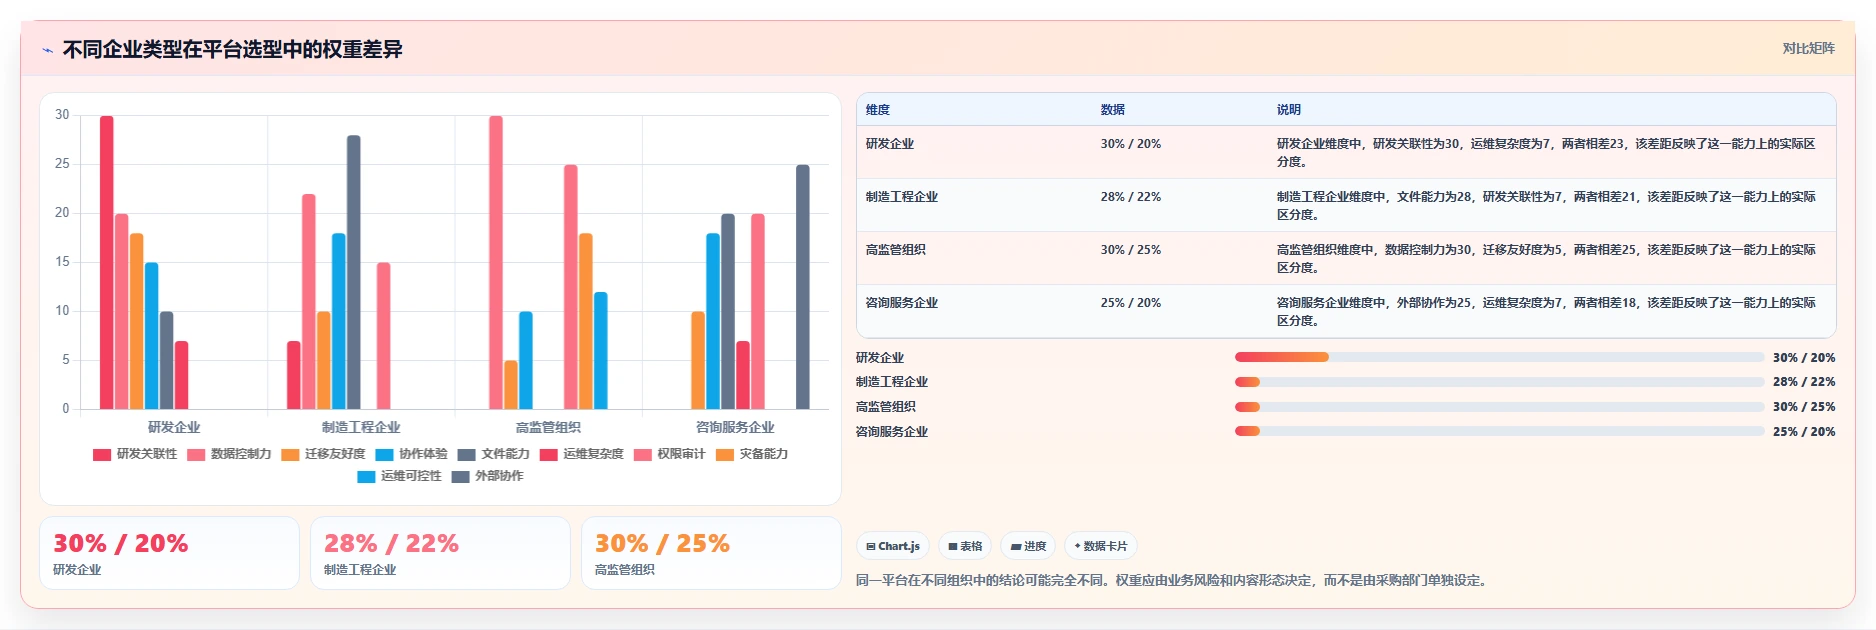Click the 研发企业 progress bar
The width and height of the screenshot is (1876, 630).
point(1499,357)
